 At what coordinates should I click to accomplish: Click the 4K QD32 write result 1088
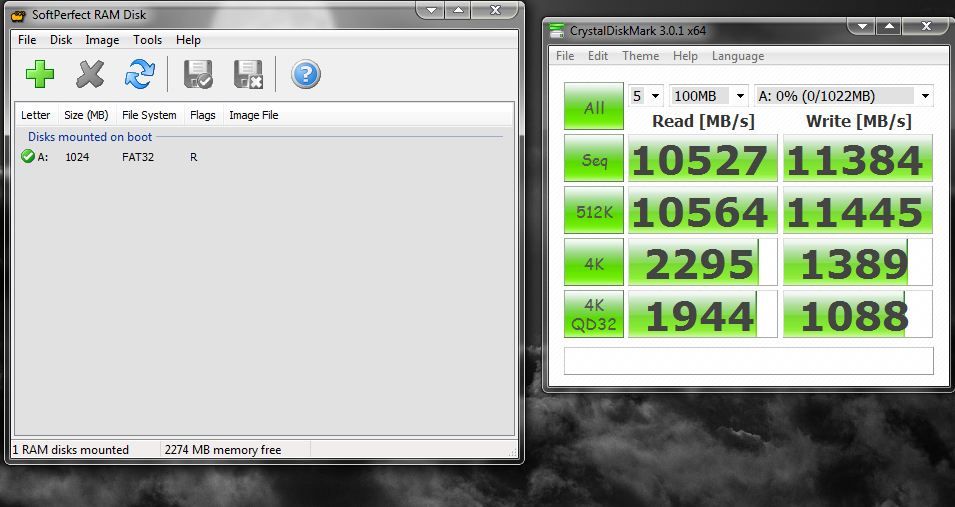pyautogui.click(x=858, y=314)
